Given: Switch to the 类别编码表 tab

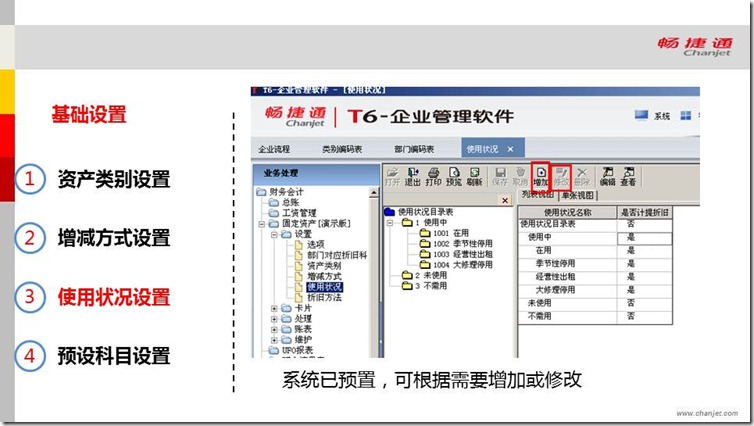Looking at the screenshot, I should 342,149.
